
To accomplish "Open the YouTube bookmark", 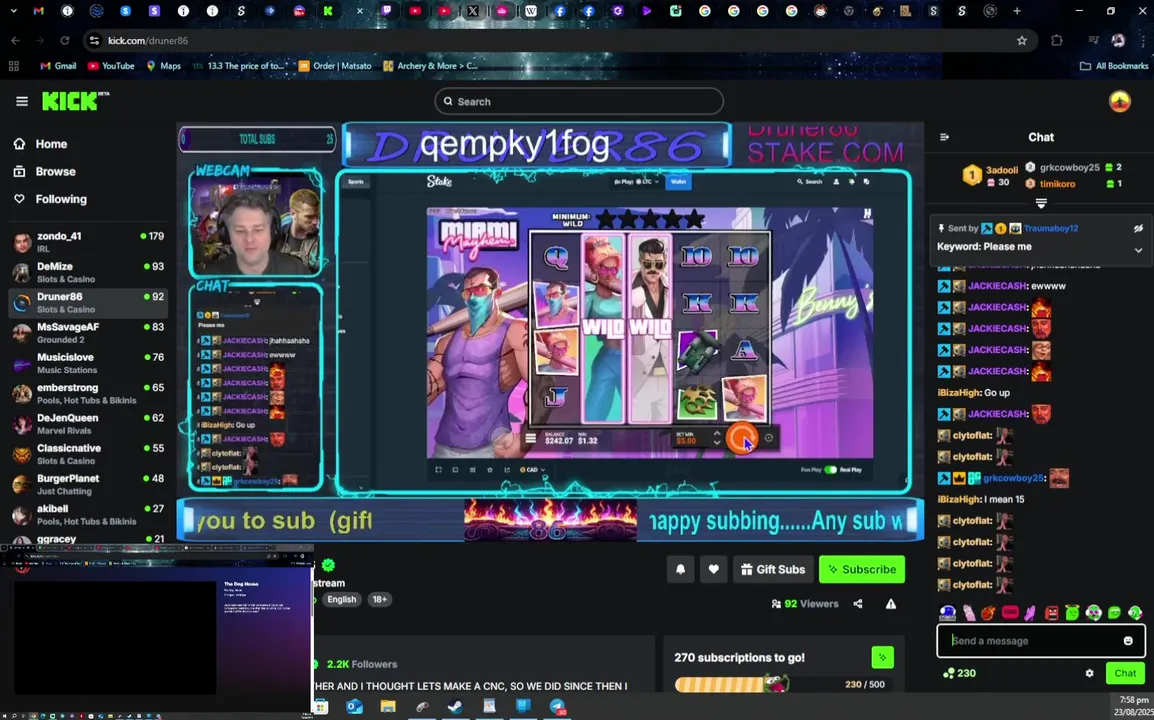I will click(110, 66).
